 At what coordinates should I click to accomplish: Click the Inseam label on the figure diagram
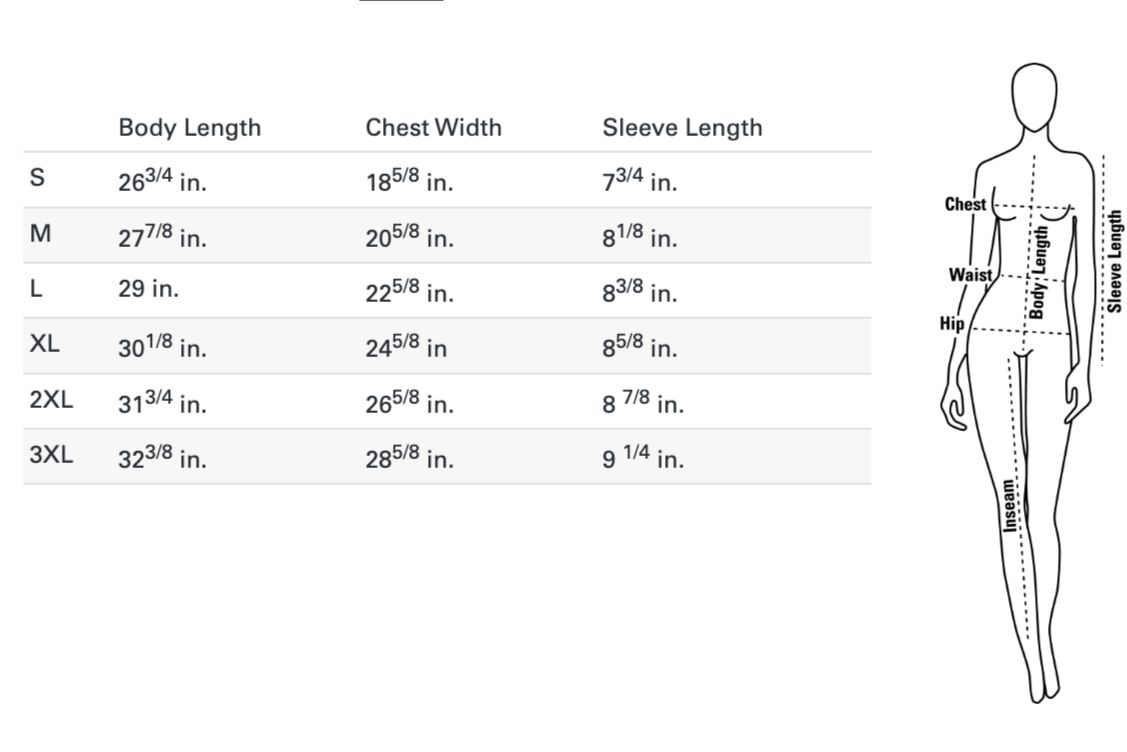[x=1009, y=503]
